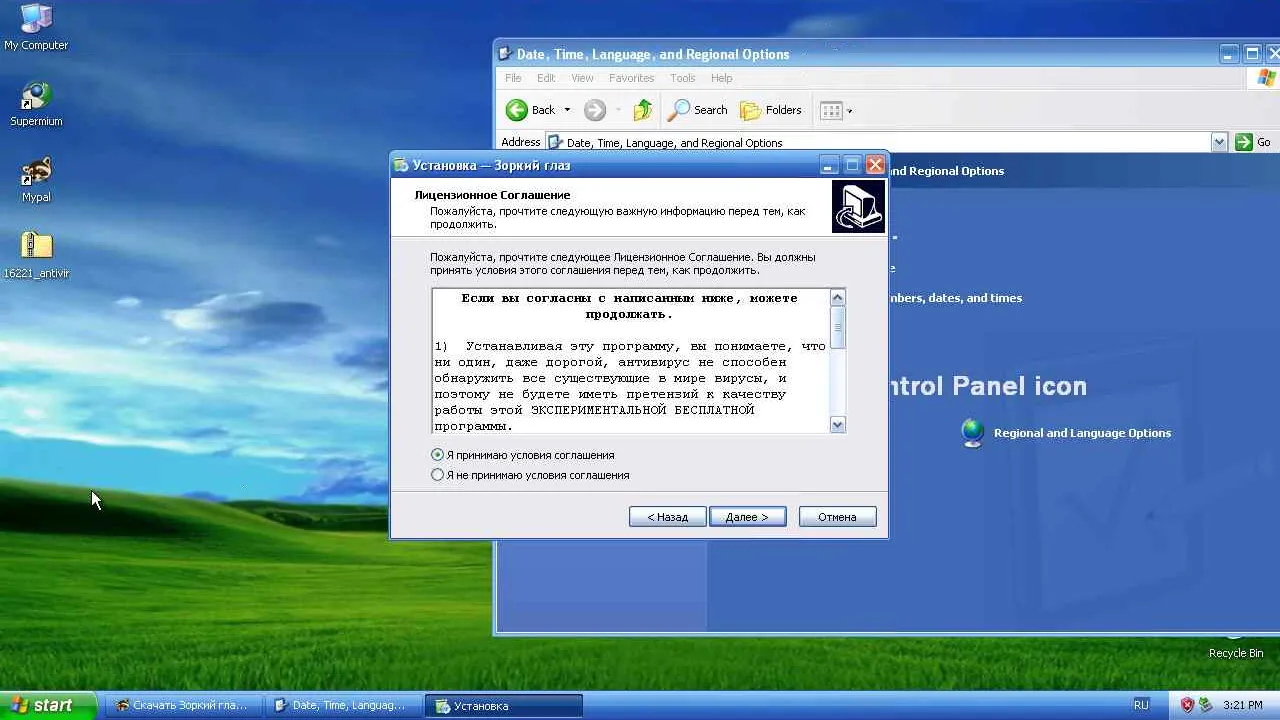The height and width of the screenshot is (720, 1280).
Task: Click the Regional and Language Options globe icon
Action: (x=972, y=433)
